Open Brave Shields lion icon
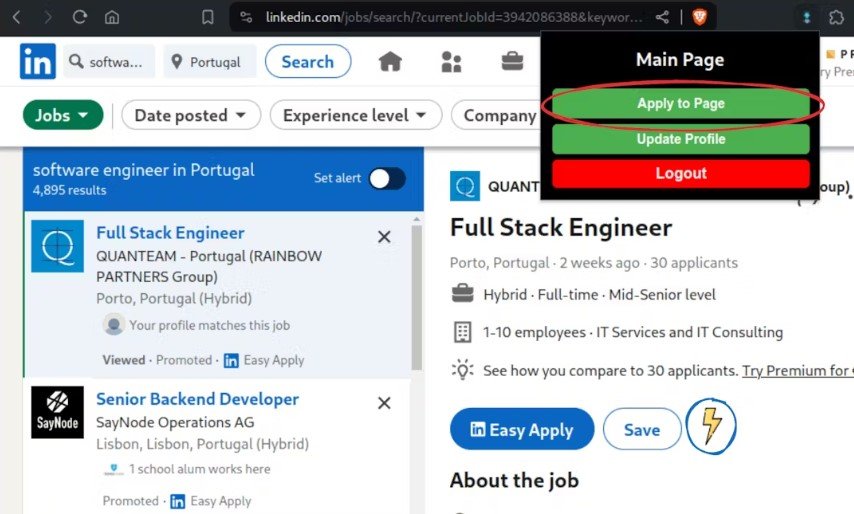The height and width of the screenshot is (514, 854). coord(699,17)
